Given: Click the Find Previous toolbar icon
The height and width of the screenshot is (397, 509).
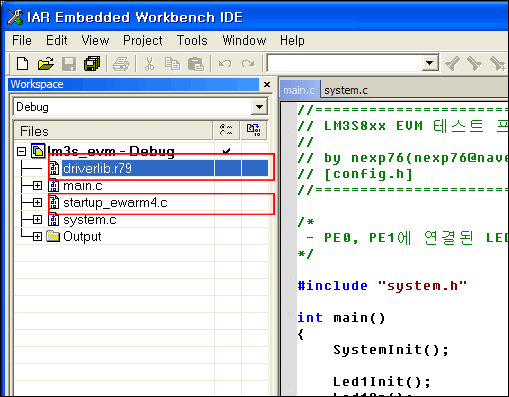Looking at the screenshot, I should 452,63.
